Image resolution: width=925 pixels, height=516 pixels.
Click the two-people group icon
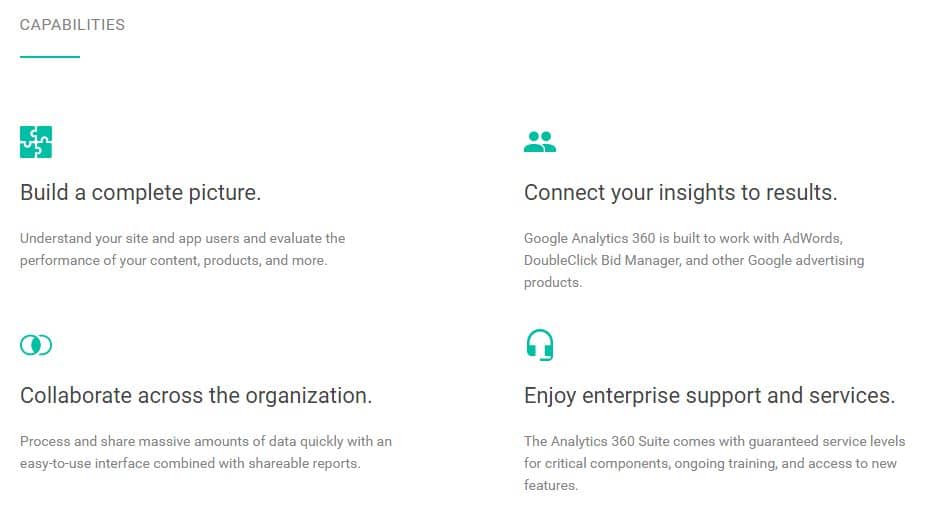coord(540,142)
